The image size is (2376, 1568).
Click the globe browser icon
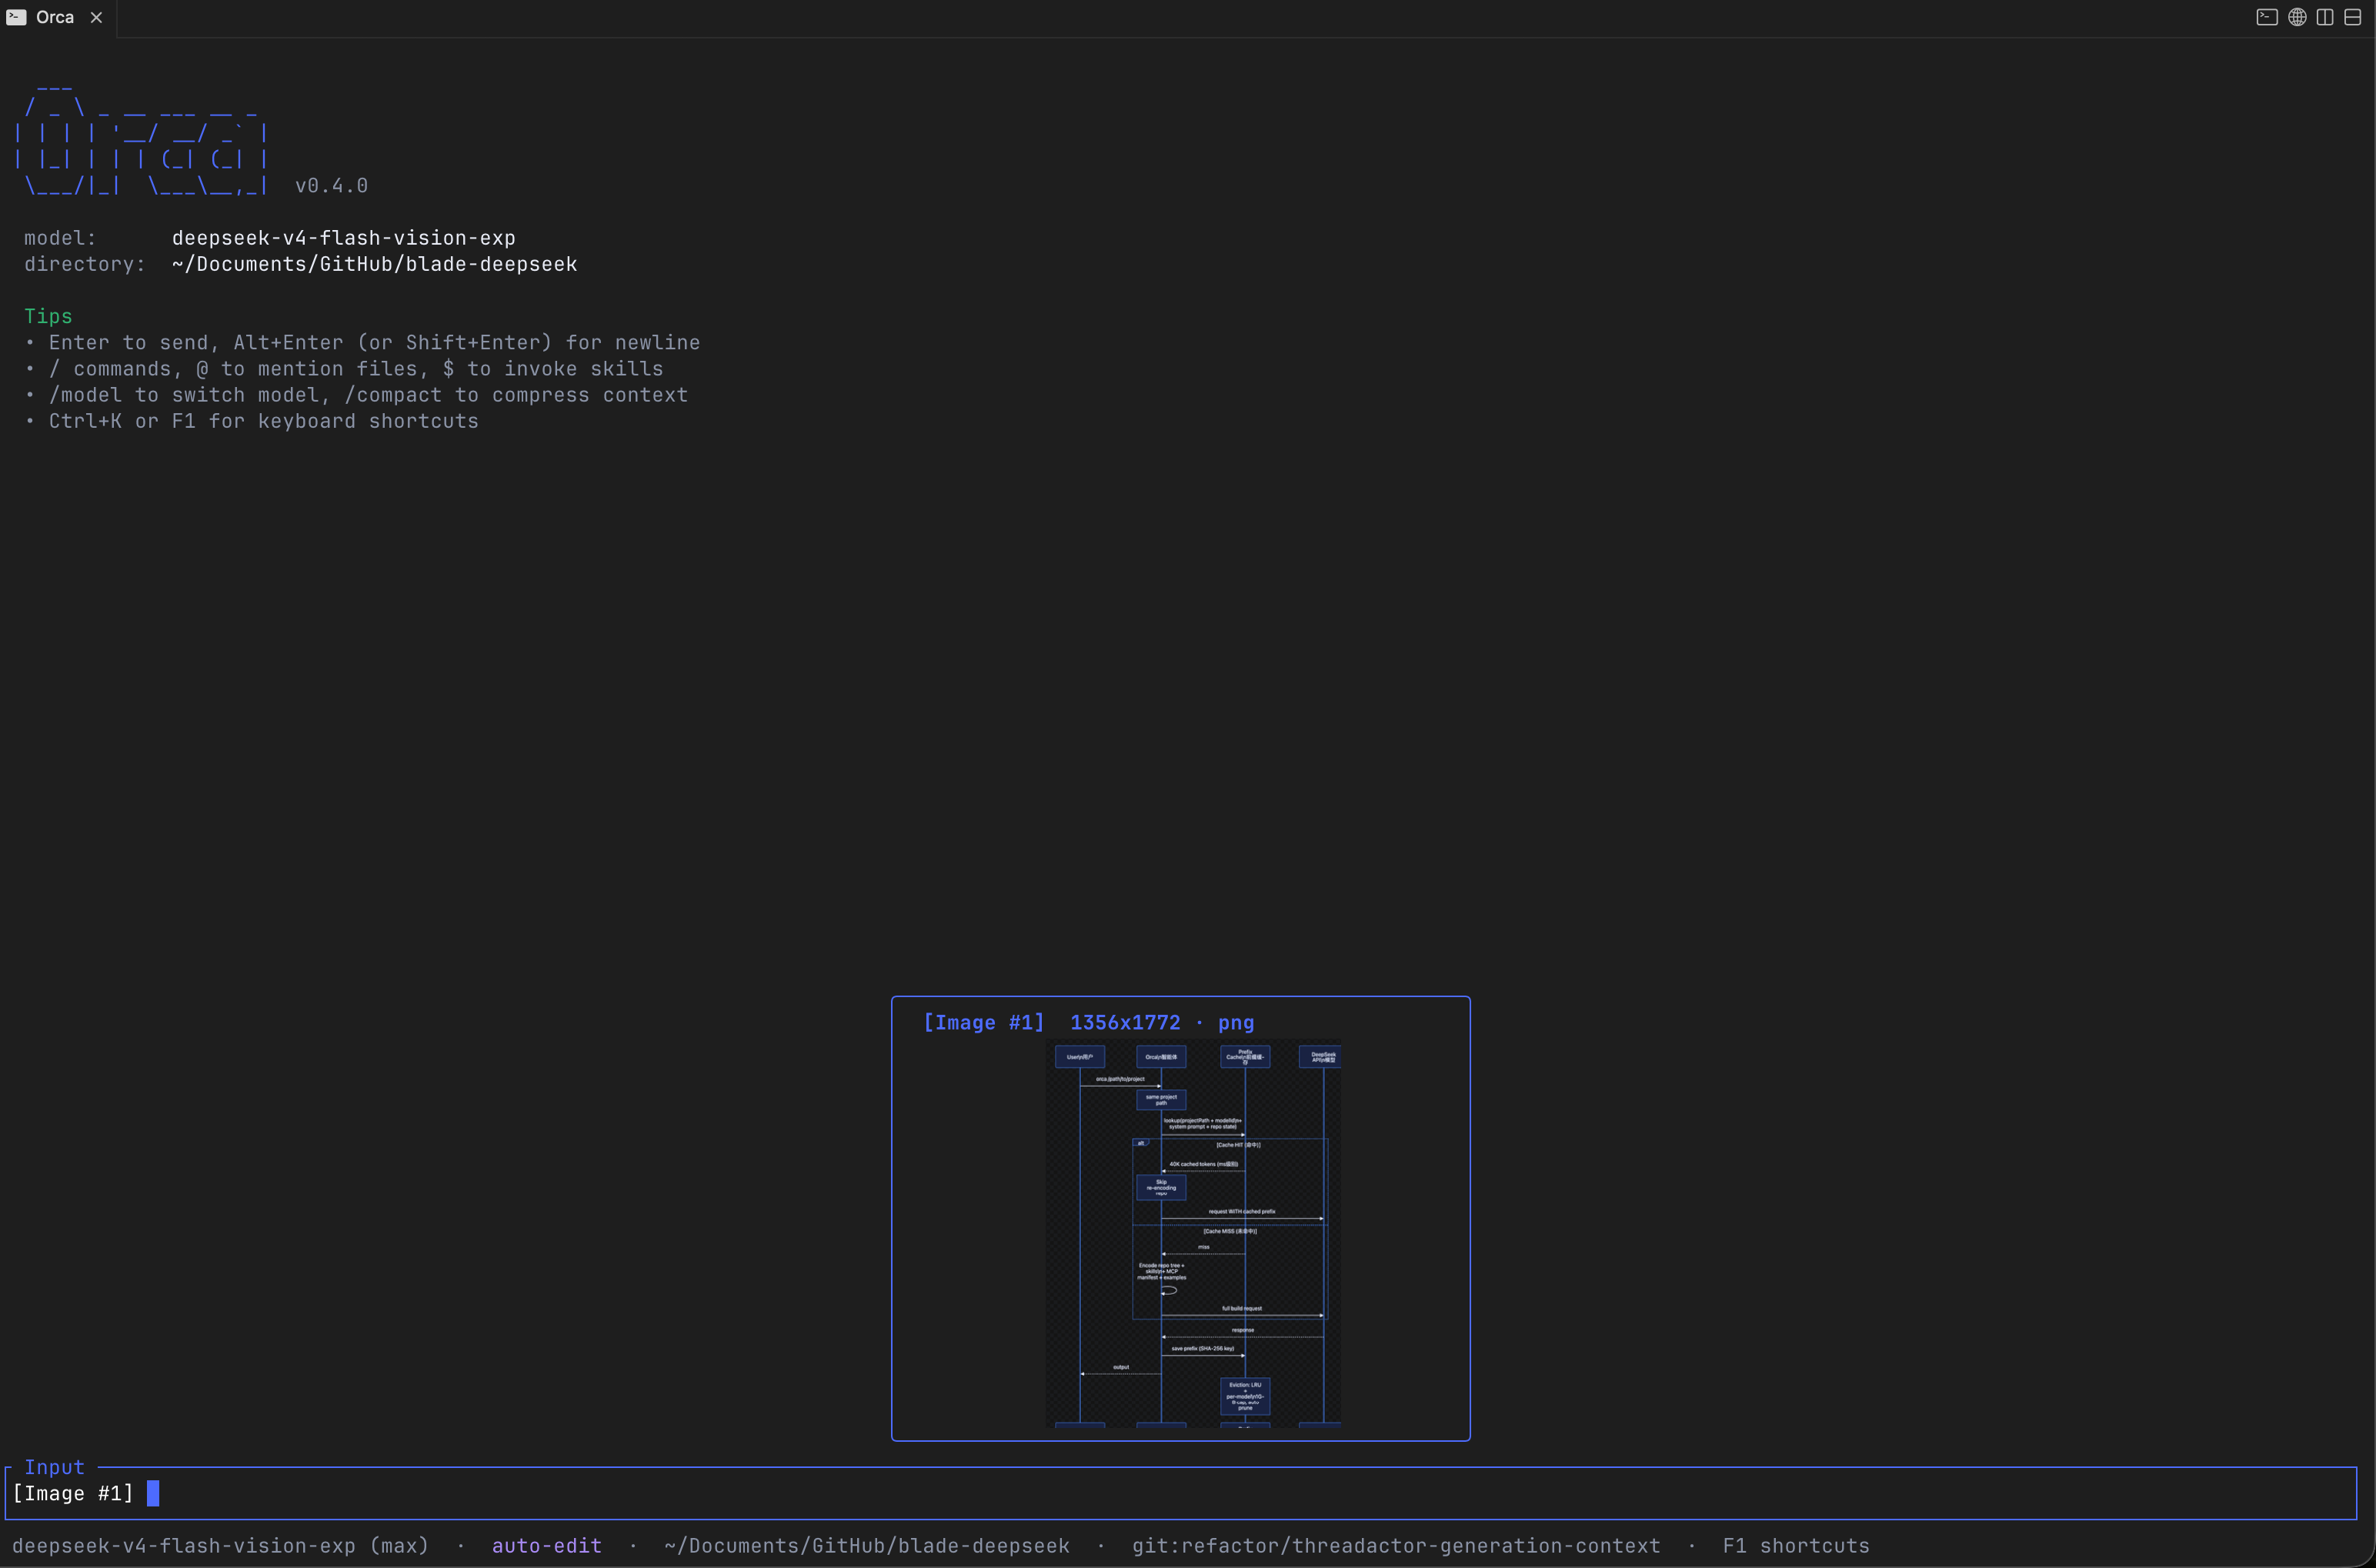click(x=2297, y=17)
